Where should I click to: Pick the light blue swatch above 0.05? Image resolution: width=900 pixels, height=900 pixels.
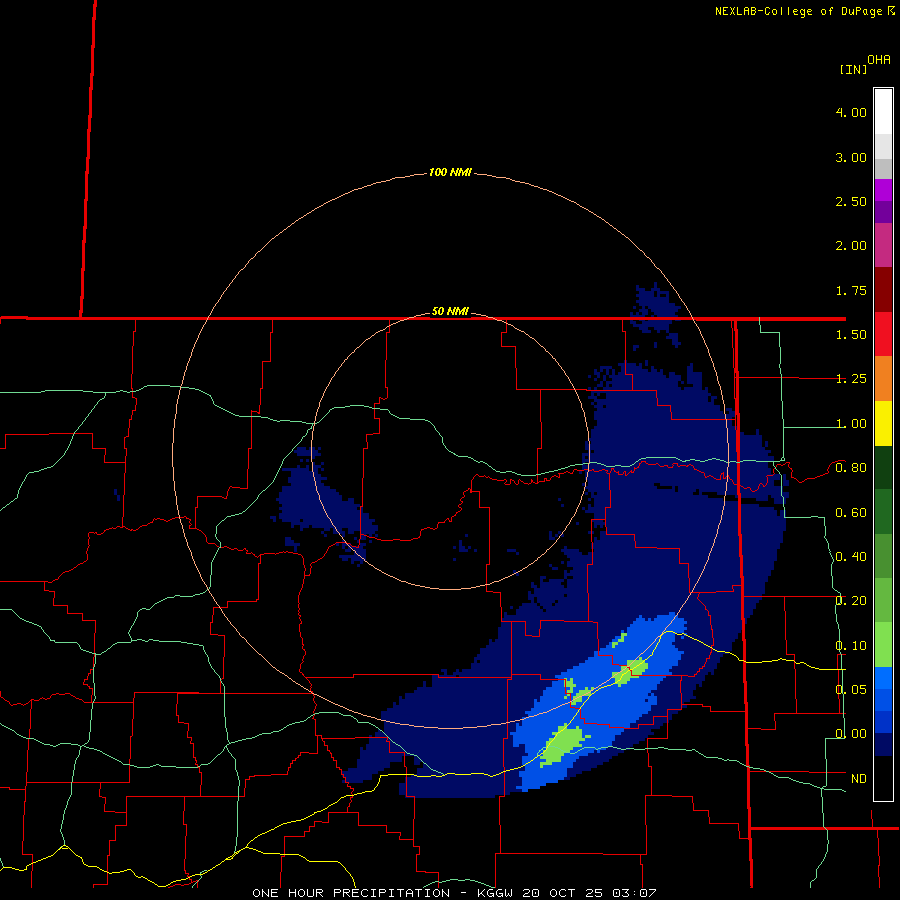[x=883, y=678]
